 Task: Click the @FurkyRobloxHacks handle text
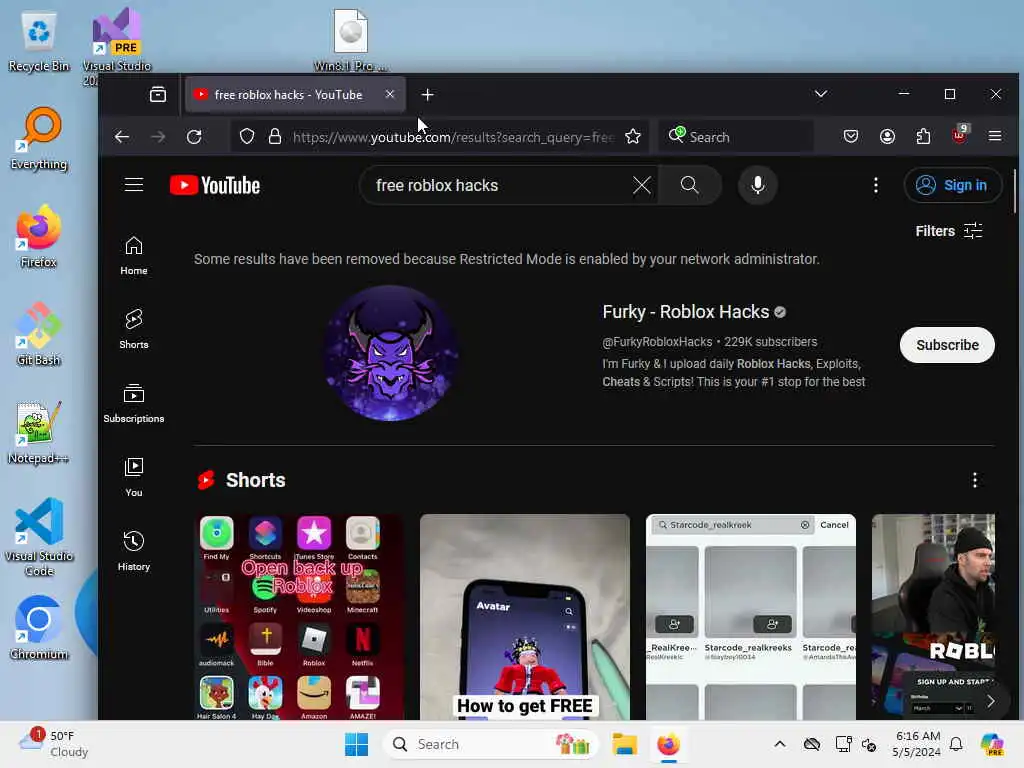point(657,342)
